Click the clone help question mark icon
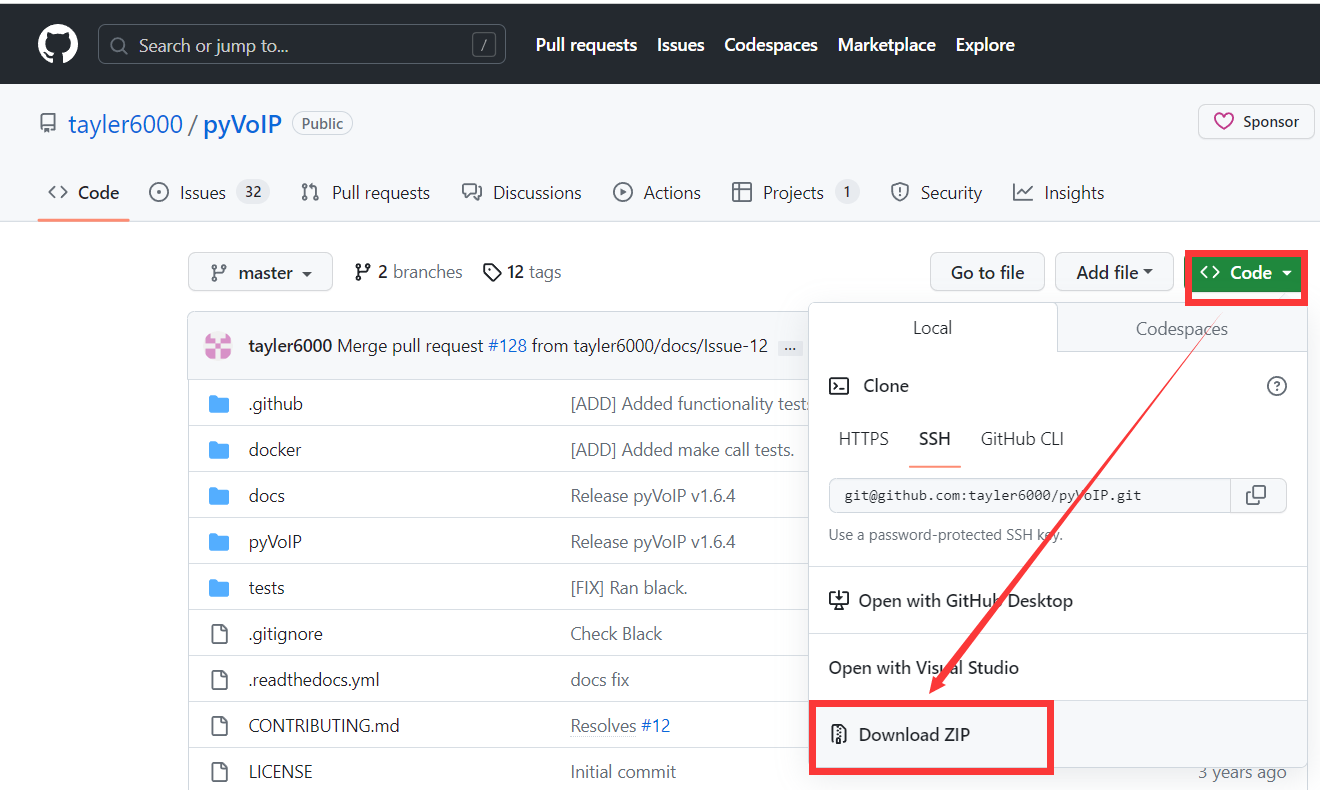Screen dimensions: 1320x790 1277,385
